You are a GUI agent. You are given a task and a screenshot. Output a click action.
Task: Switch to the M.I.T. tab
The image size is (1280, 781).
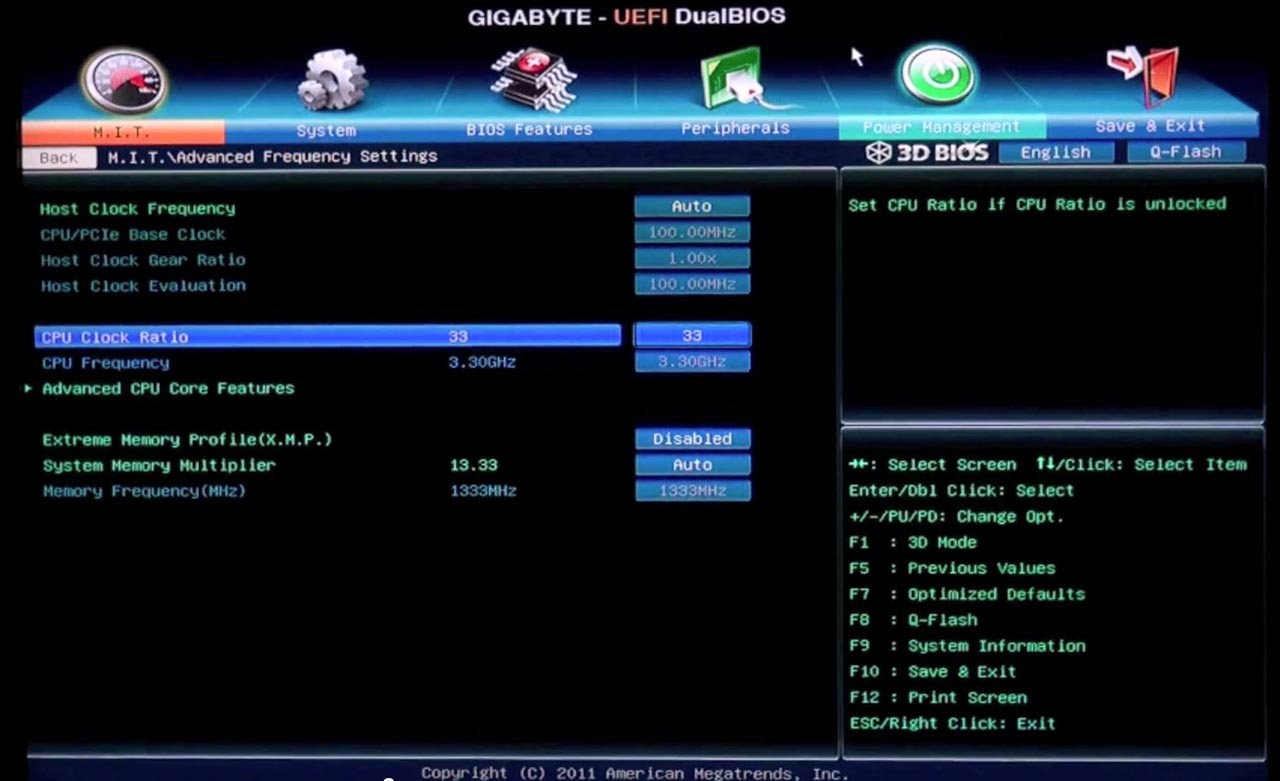123,131
